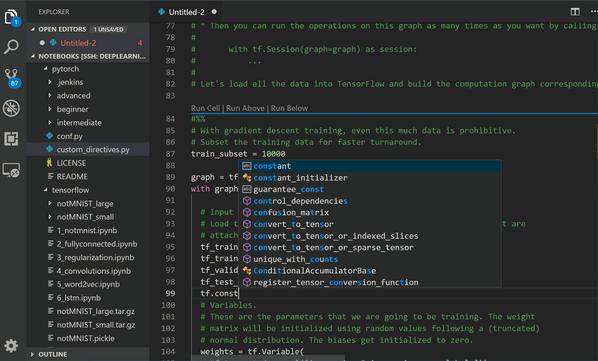Click the icon beside notMNIST.pickle
The image size is (598, 361).
pos(50,338)
